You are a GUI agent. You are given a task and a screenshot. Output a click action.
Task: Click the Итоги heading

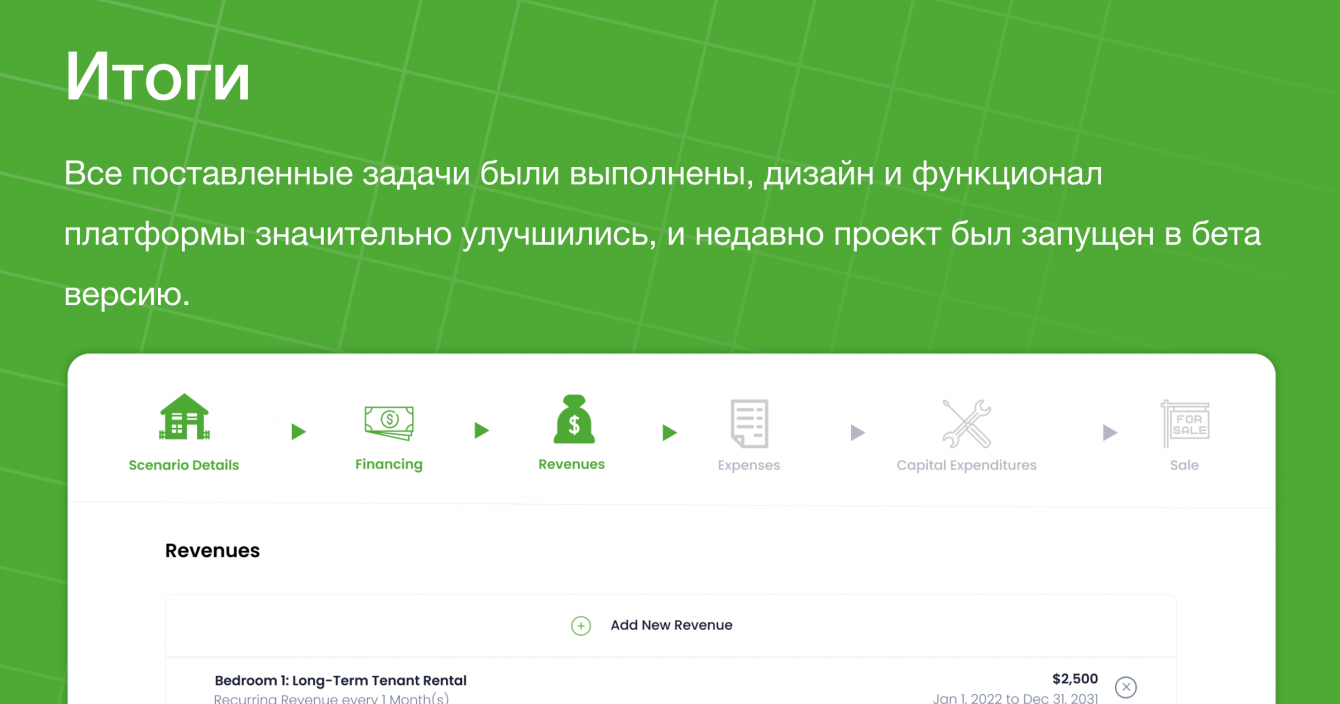click(157, 77)
